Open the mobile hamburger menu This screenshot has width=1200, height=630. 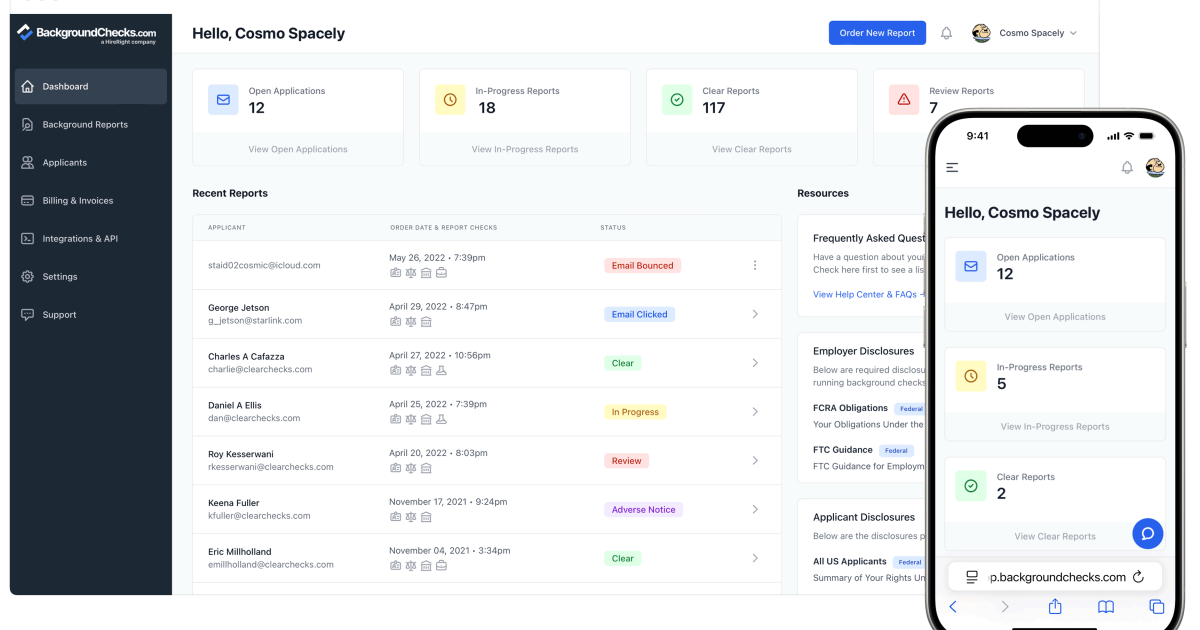tap(952, 168)
